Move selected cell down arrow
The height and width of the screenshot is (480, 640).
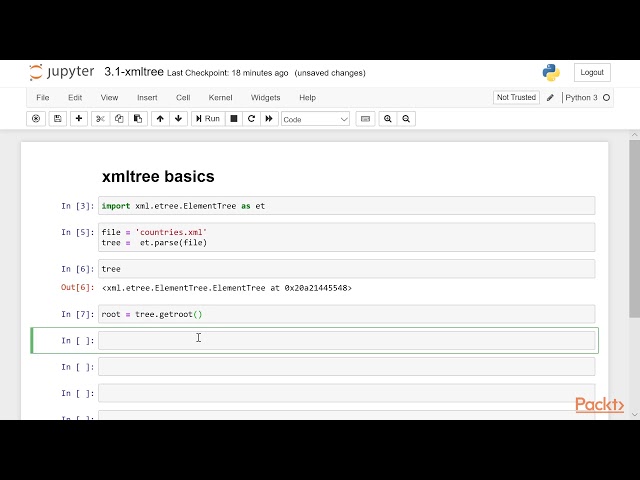178,119
